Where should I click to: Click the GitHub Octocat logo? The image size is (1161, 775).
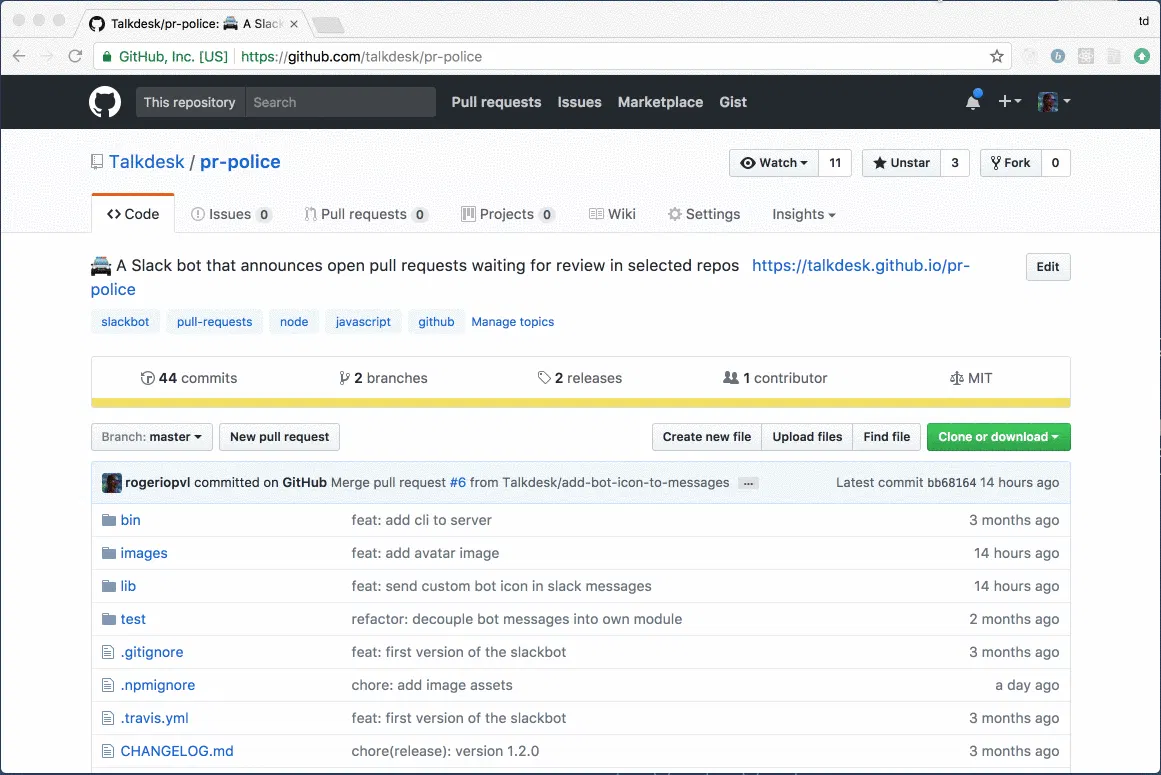105,102
